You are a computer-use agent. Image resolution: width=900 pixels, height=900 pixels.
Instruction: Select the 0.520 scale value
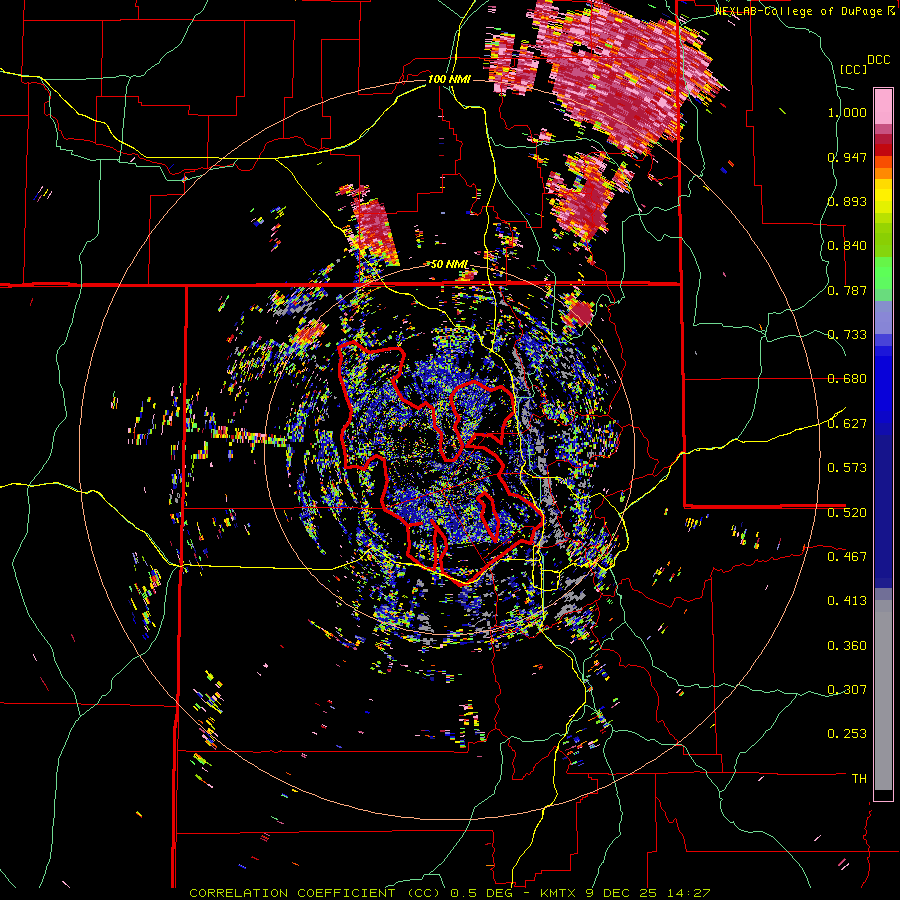click(x=847, y=512)
